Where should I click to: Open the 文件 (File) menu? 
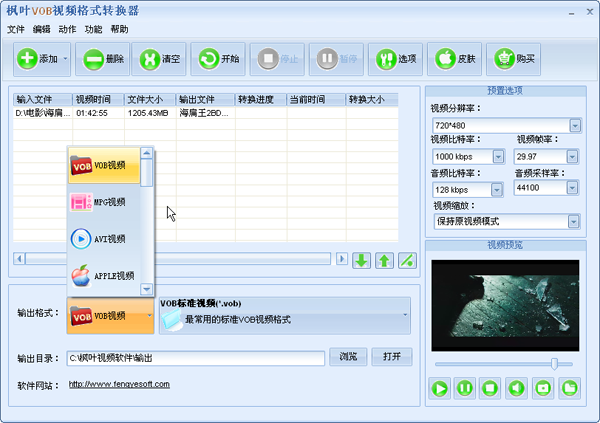[x=16, y=29]
